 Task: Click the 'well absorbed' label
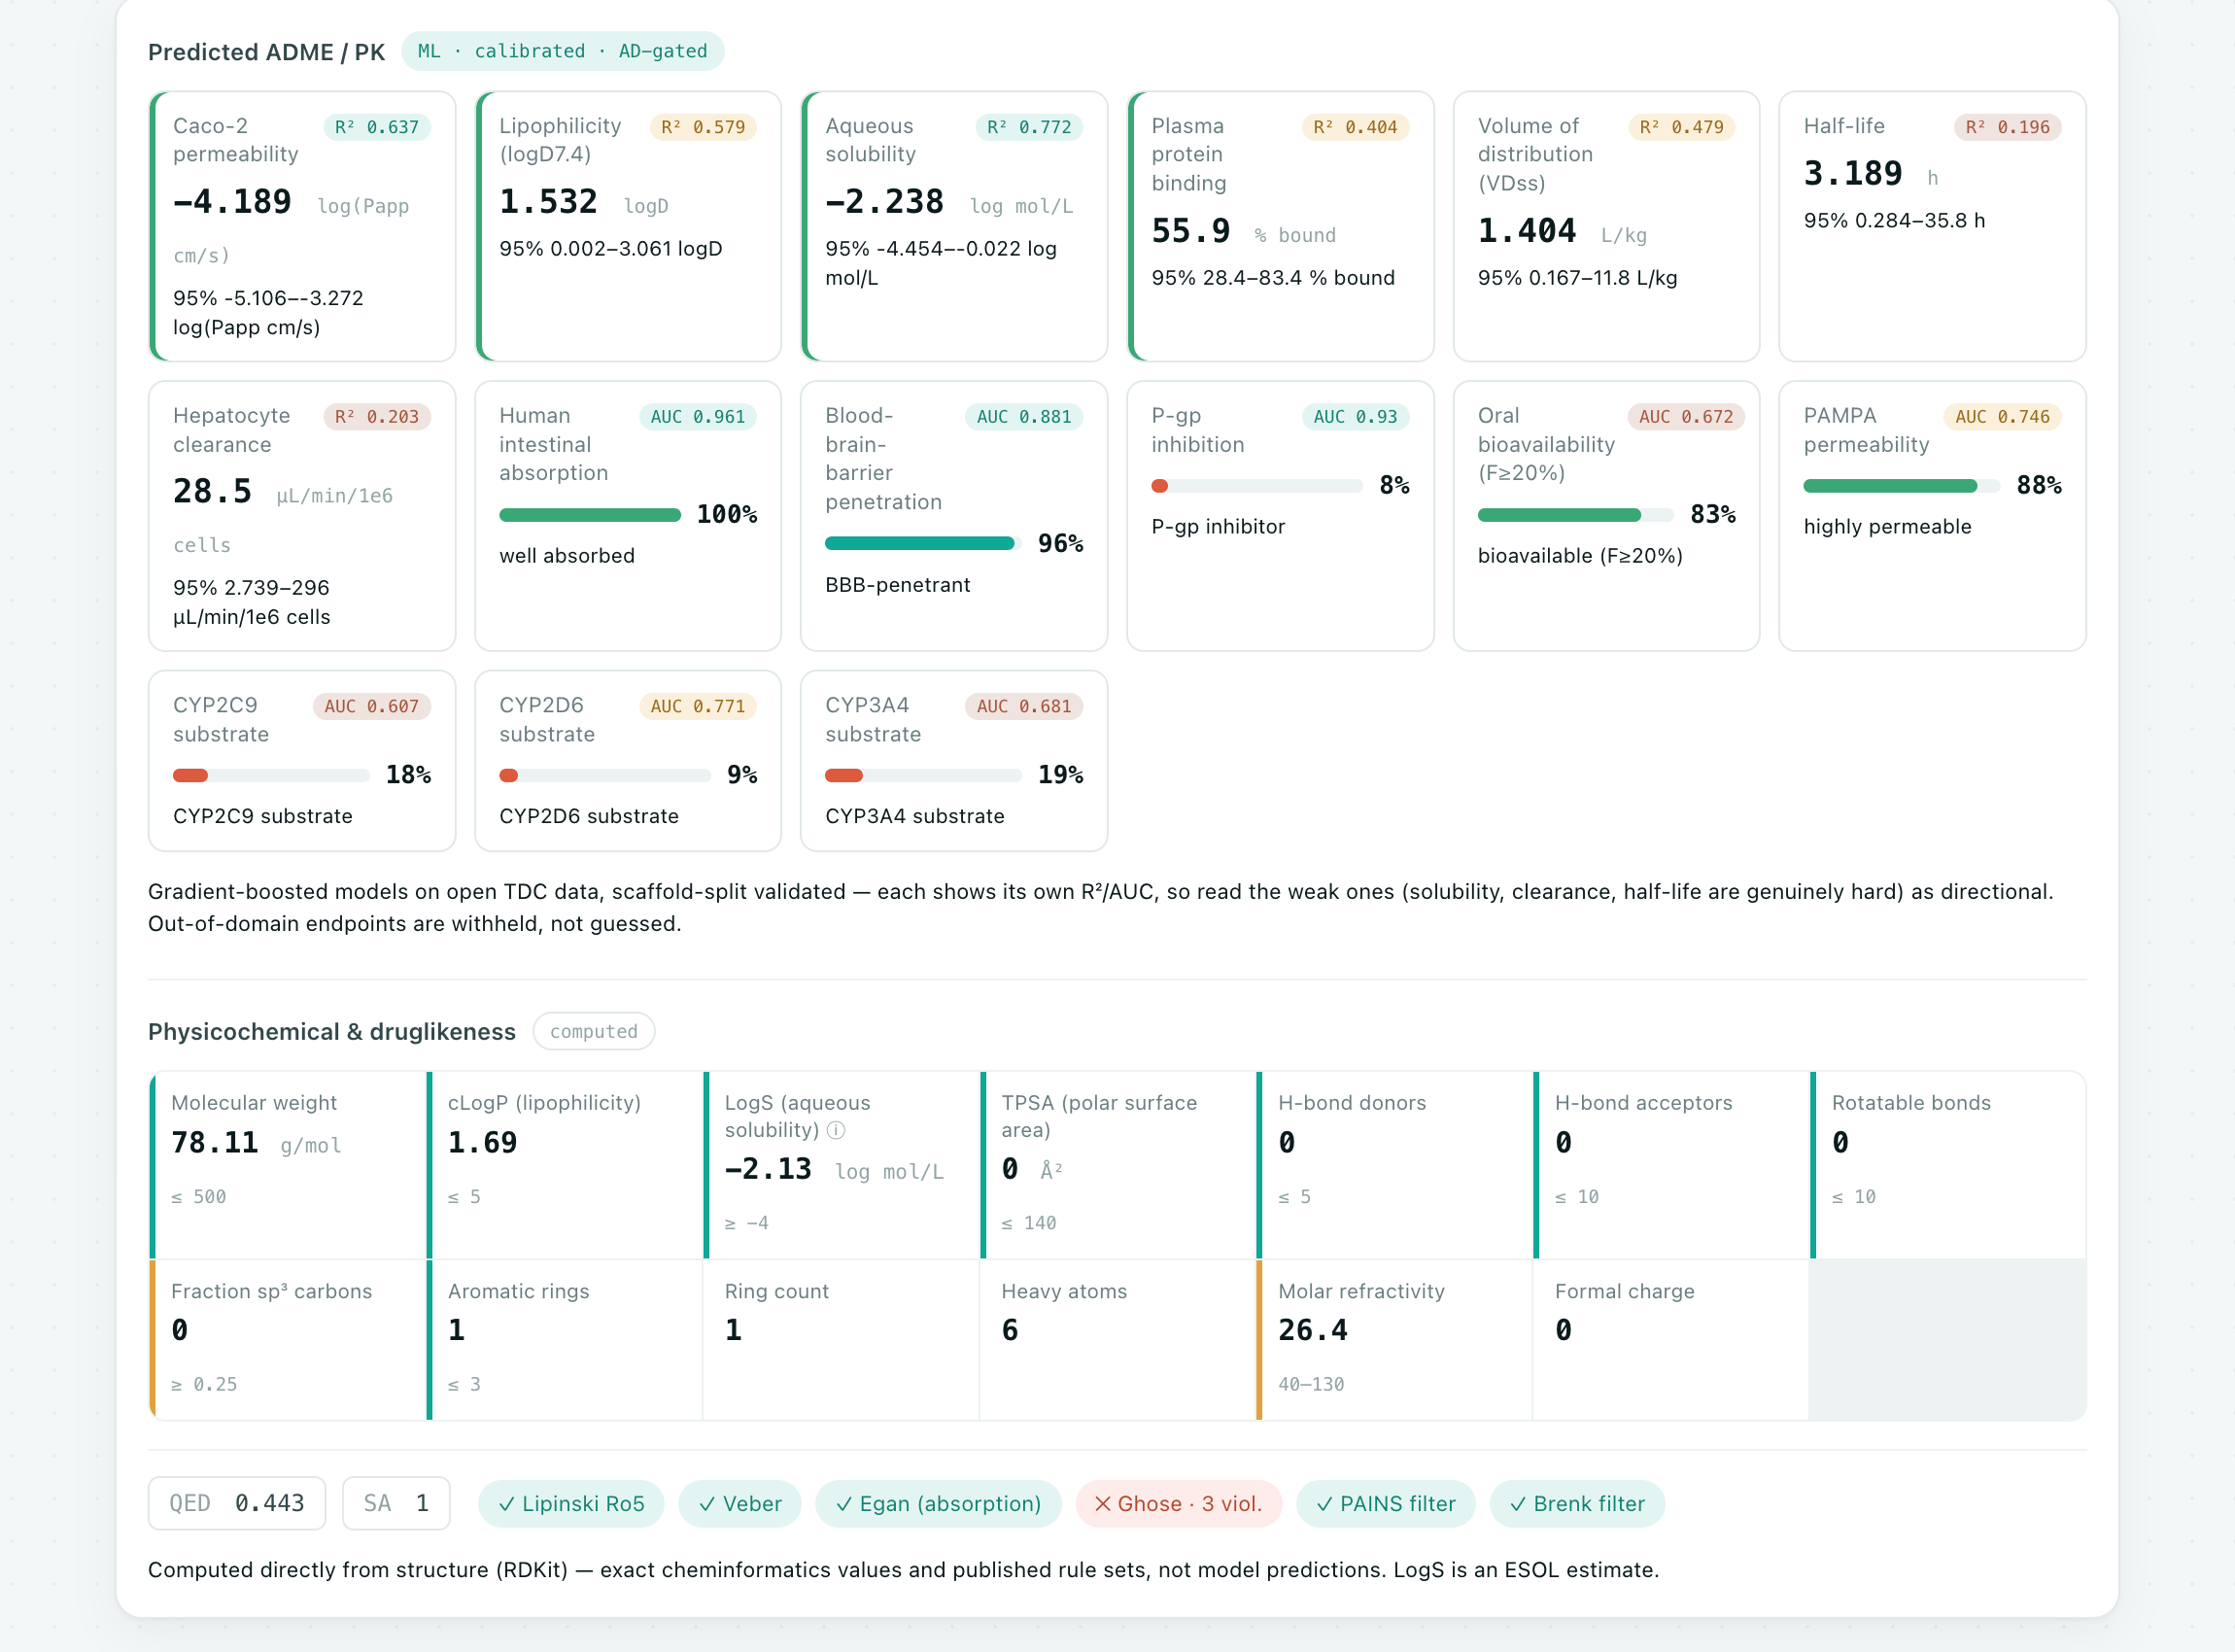[567, 556]
